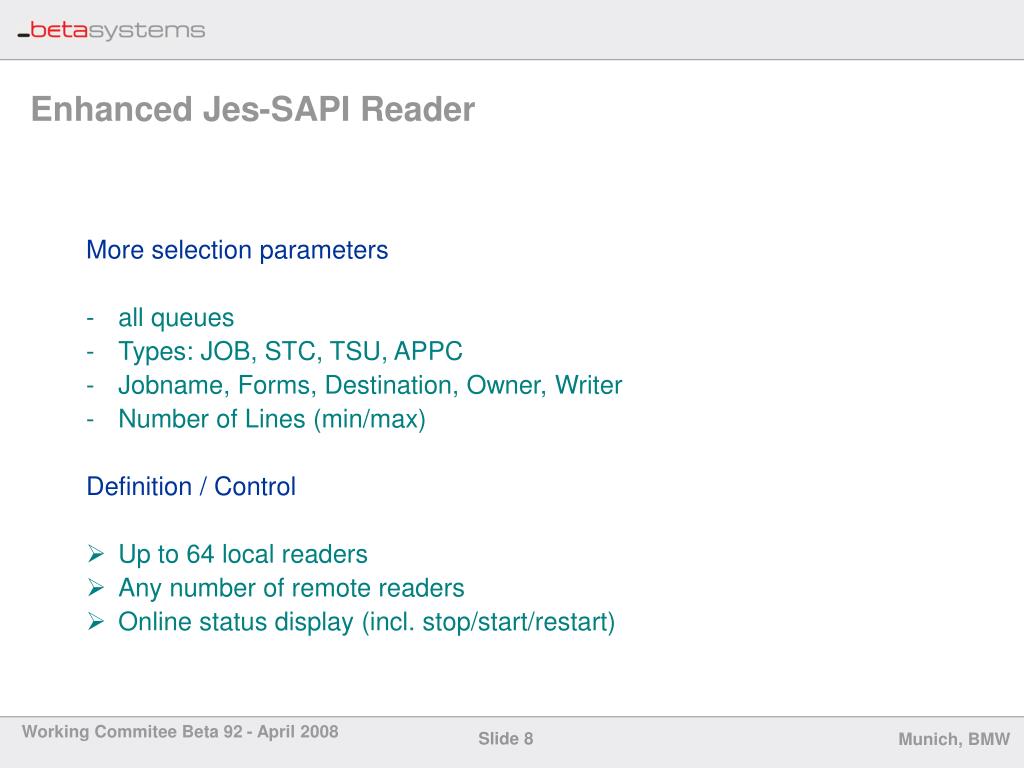The width and height of the screenshot is (1024, 768).
Task: Click the Munich, BMW footer text
Action: 954,739
